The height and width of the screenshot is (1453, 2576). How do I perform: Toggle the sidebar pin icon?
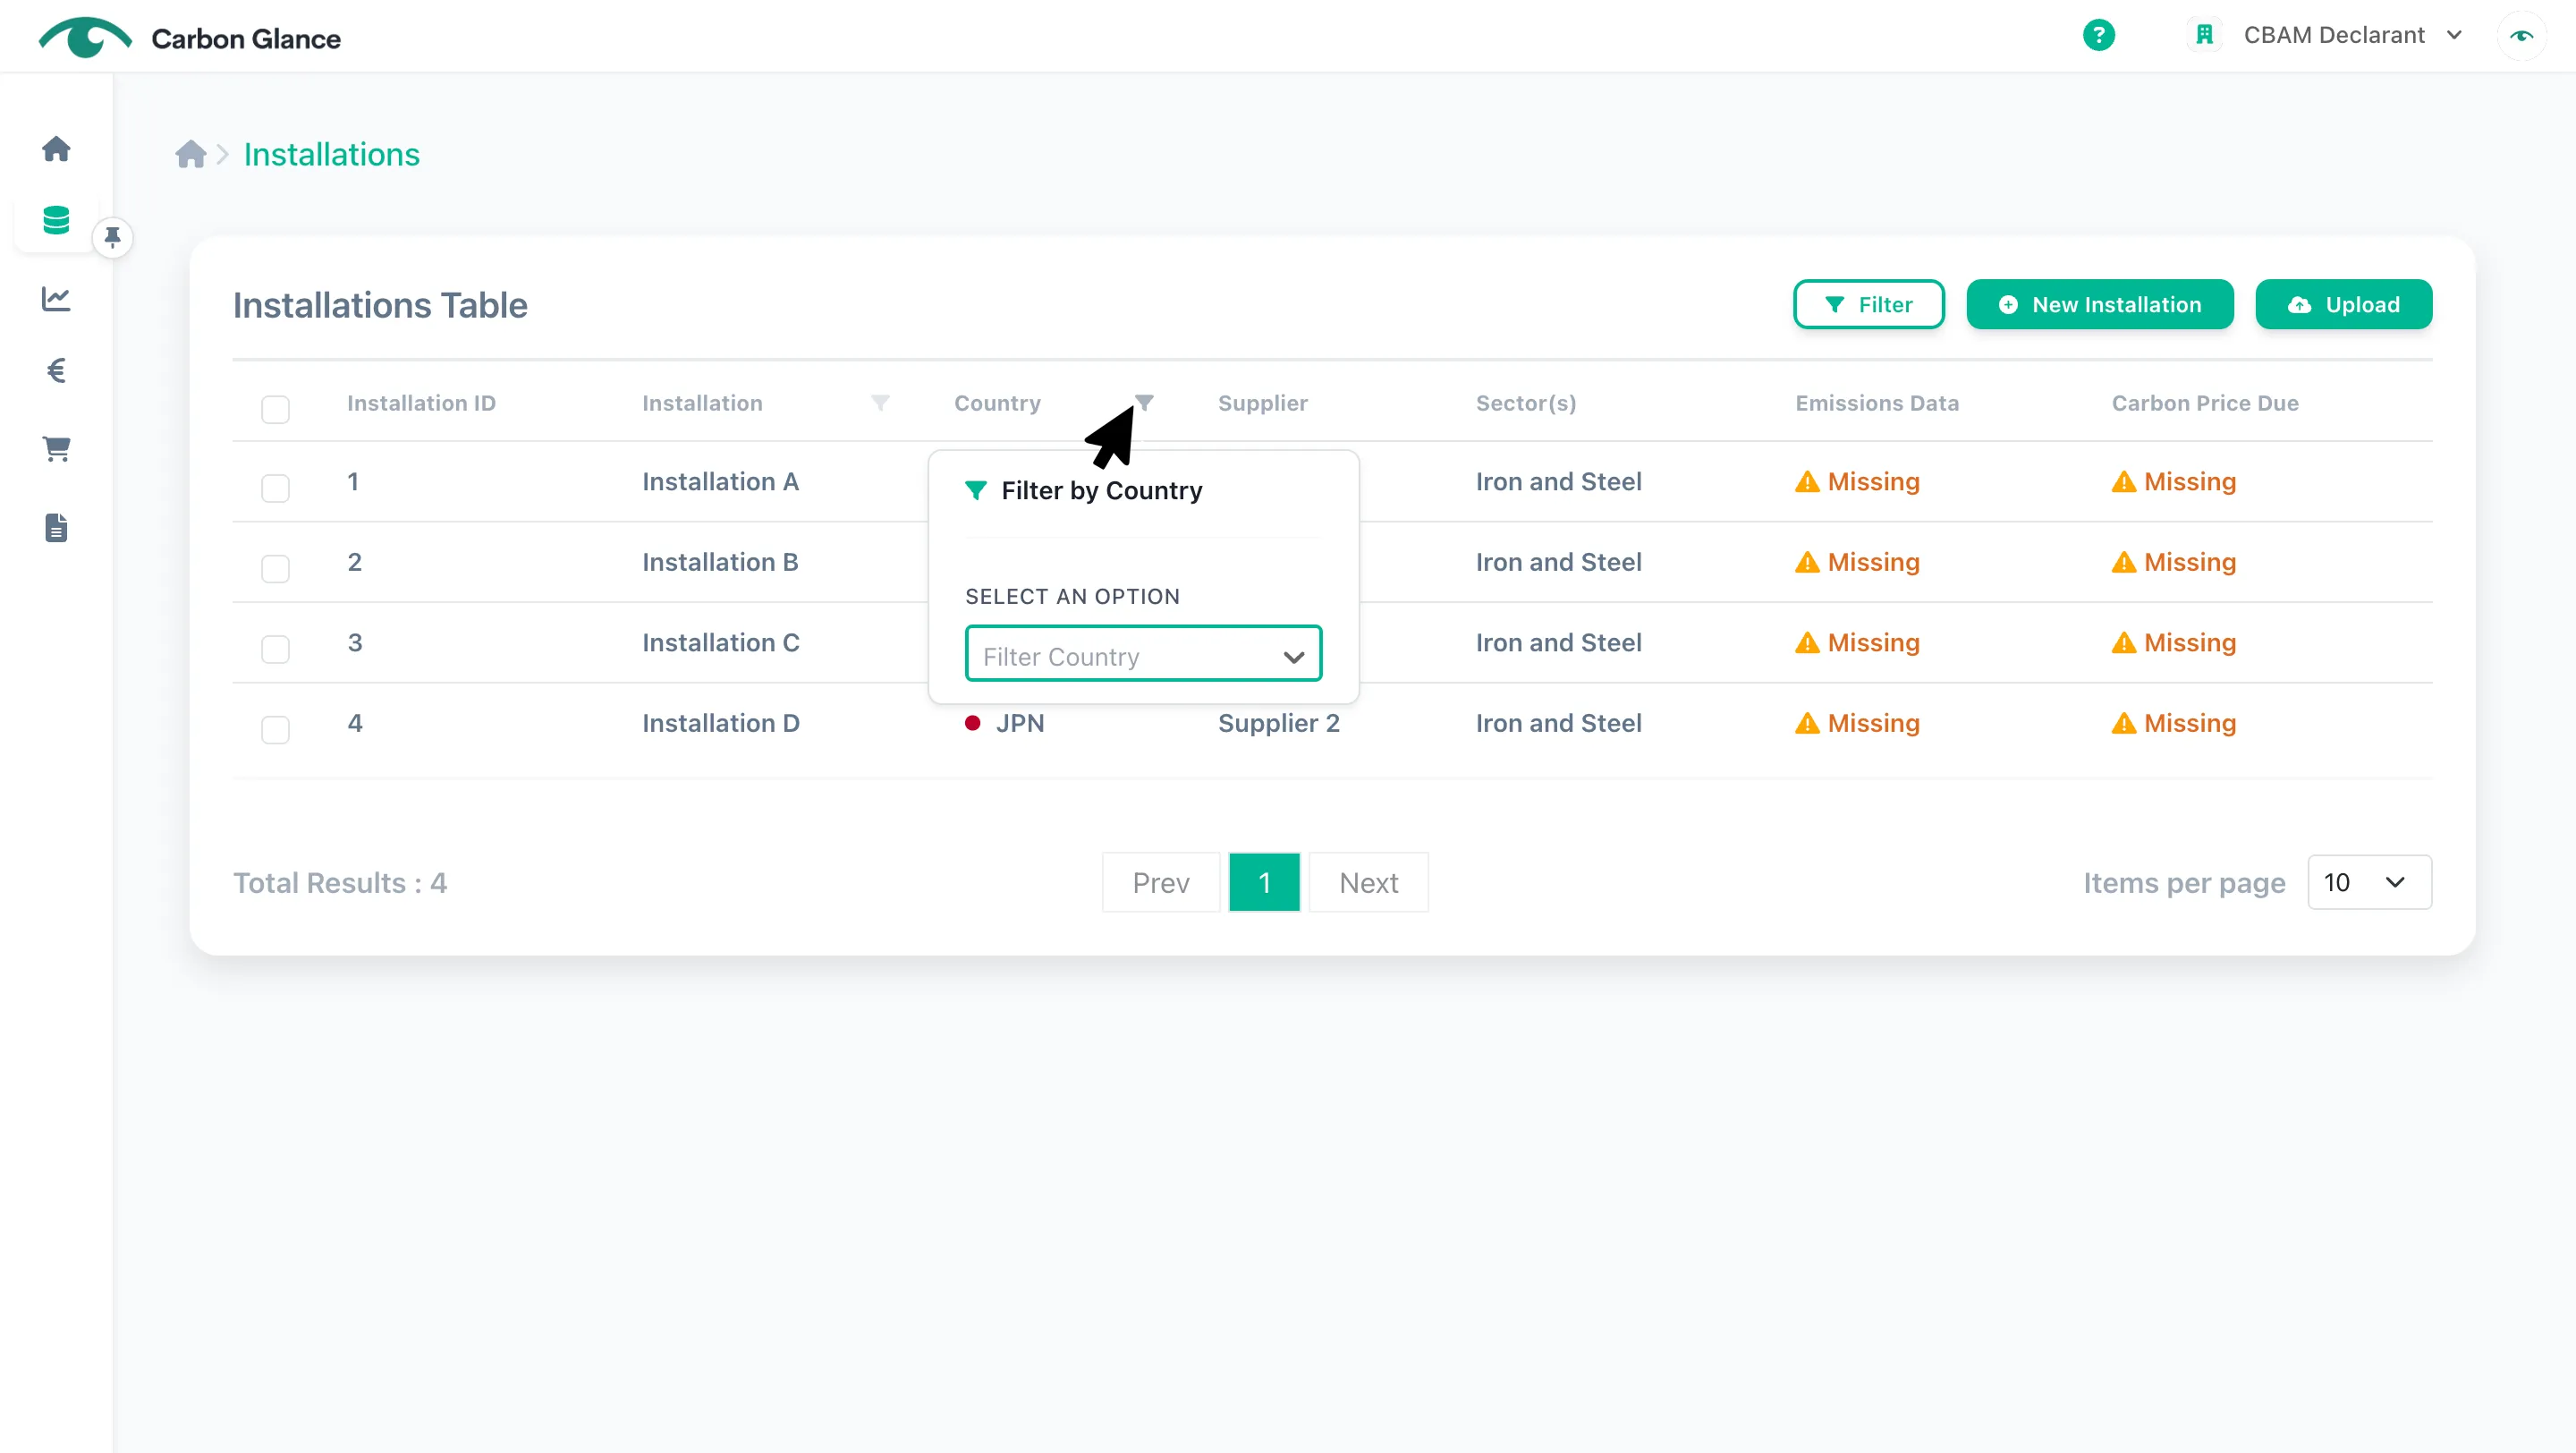tap(112, 237)
